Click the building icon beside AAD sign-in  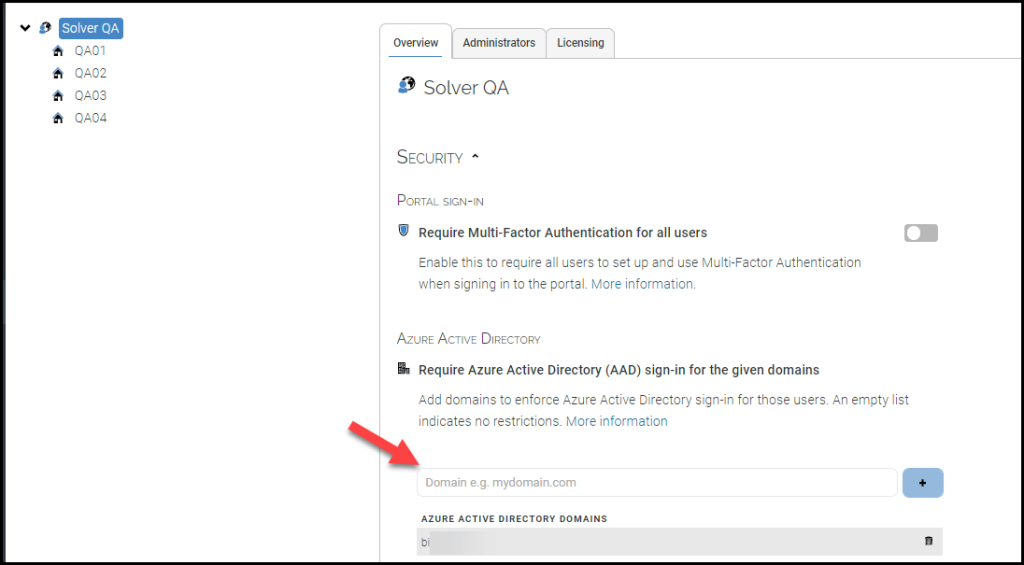tap(404, 369)
